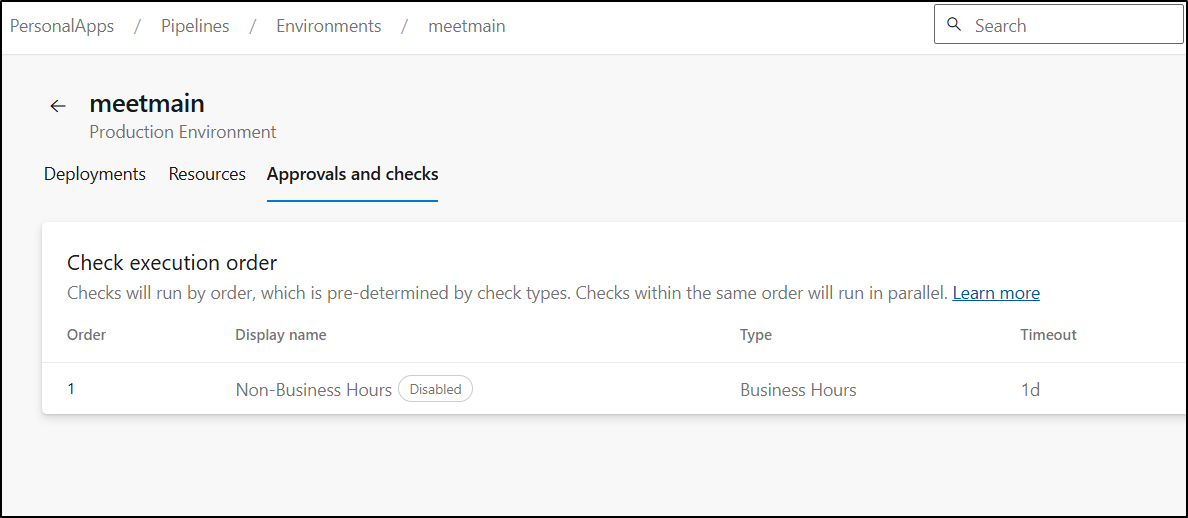Click the Type column header
The width and height of the screenshot is (1188, 518).
pos(755,335)
